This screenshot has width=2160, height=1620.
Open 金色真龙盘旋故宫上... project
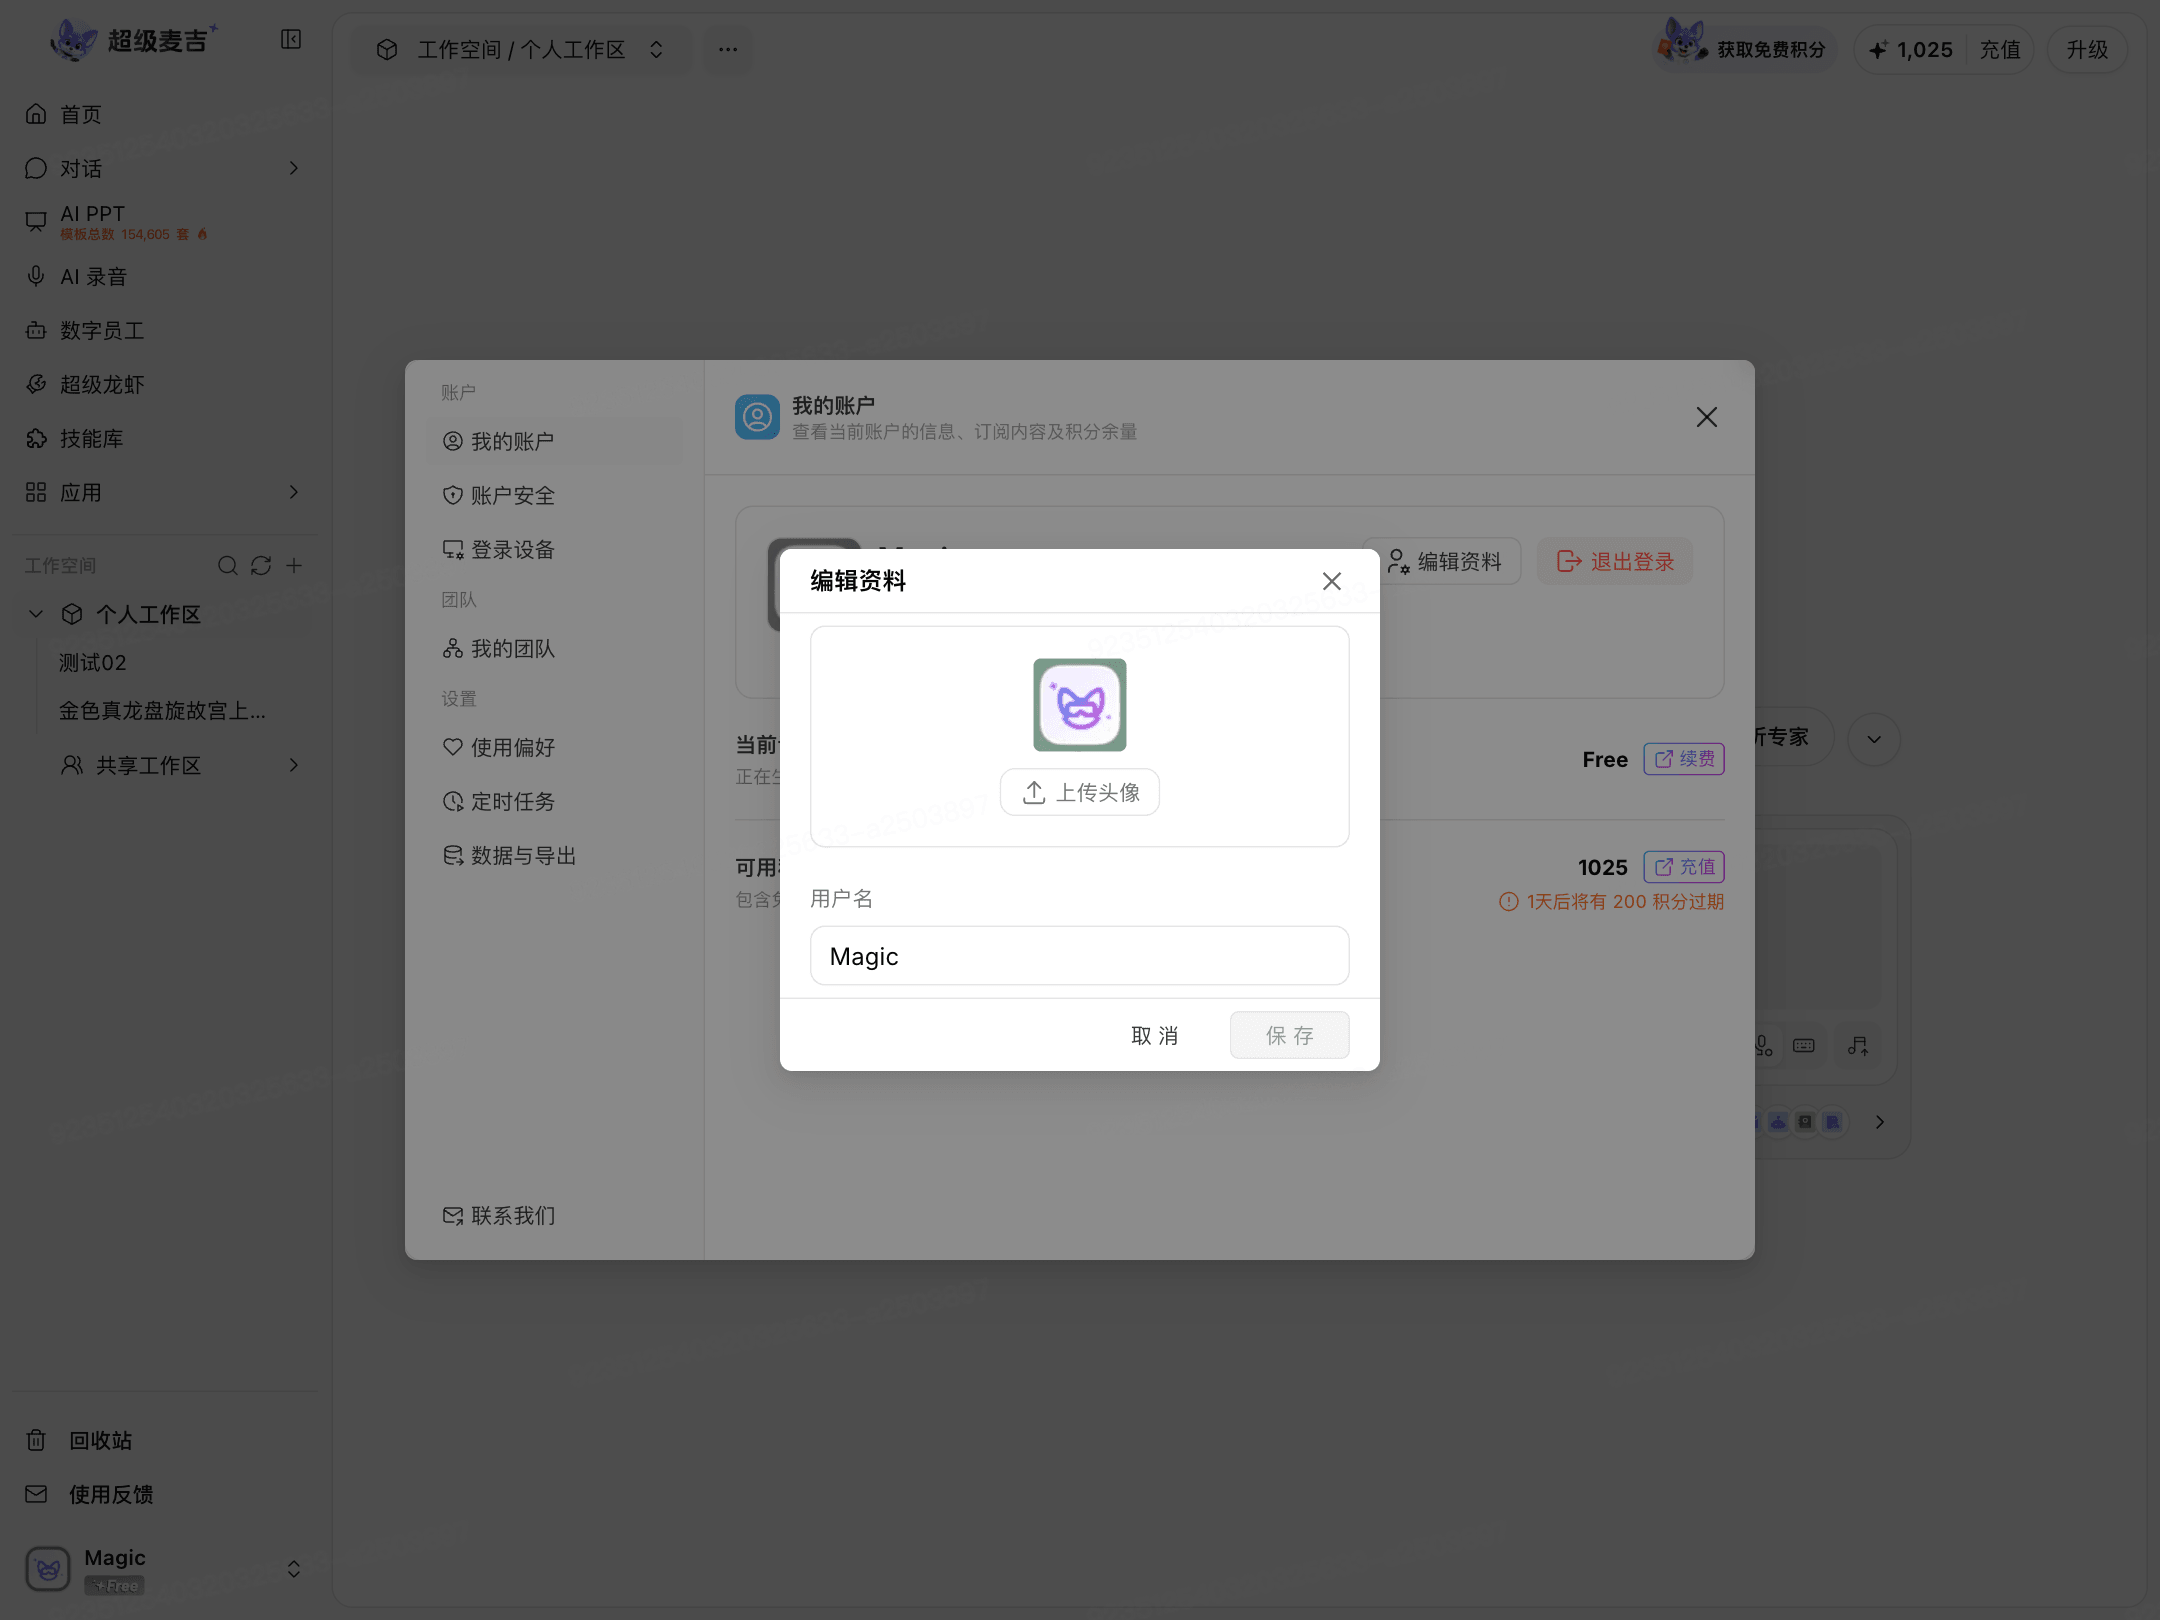[x=162, y=710]
